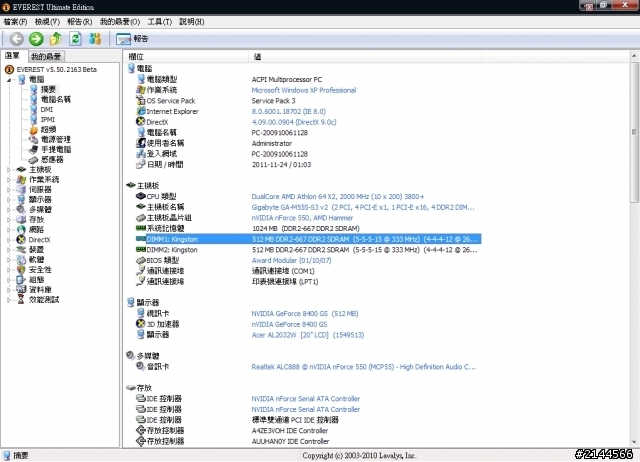Select 電腦名稱 icon in tree

pyautogui.click(x=34, y=99)
